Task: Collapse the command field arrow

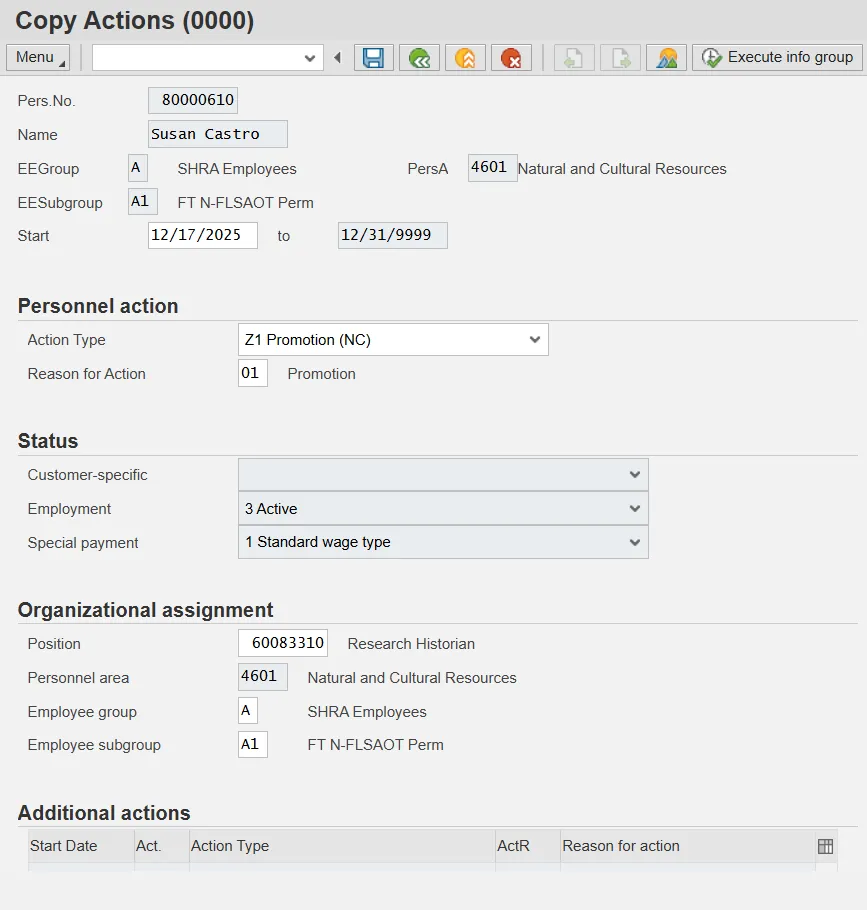Action: pos(337,58)
